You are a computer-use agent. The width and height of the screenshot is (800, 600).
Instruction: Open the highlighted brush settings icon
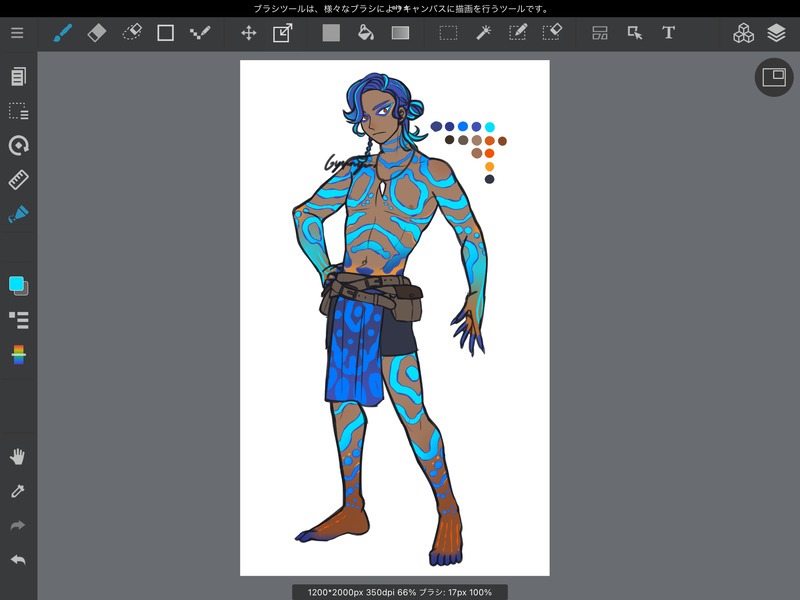[18, 214]
